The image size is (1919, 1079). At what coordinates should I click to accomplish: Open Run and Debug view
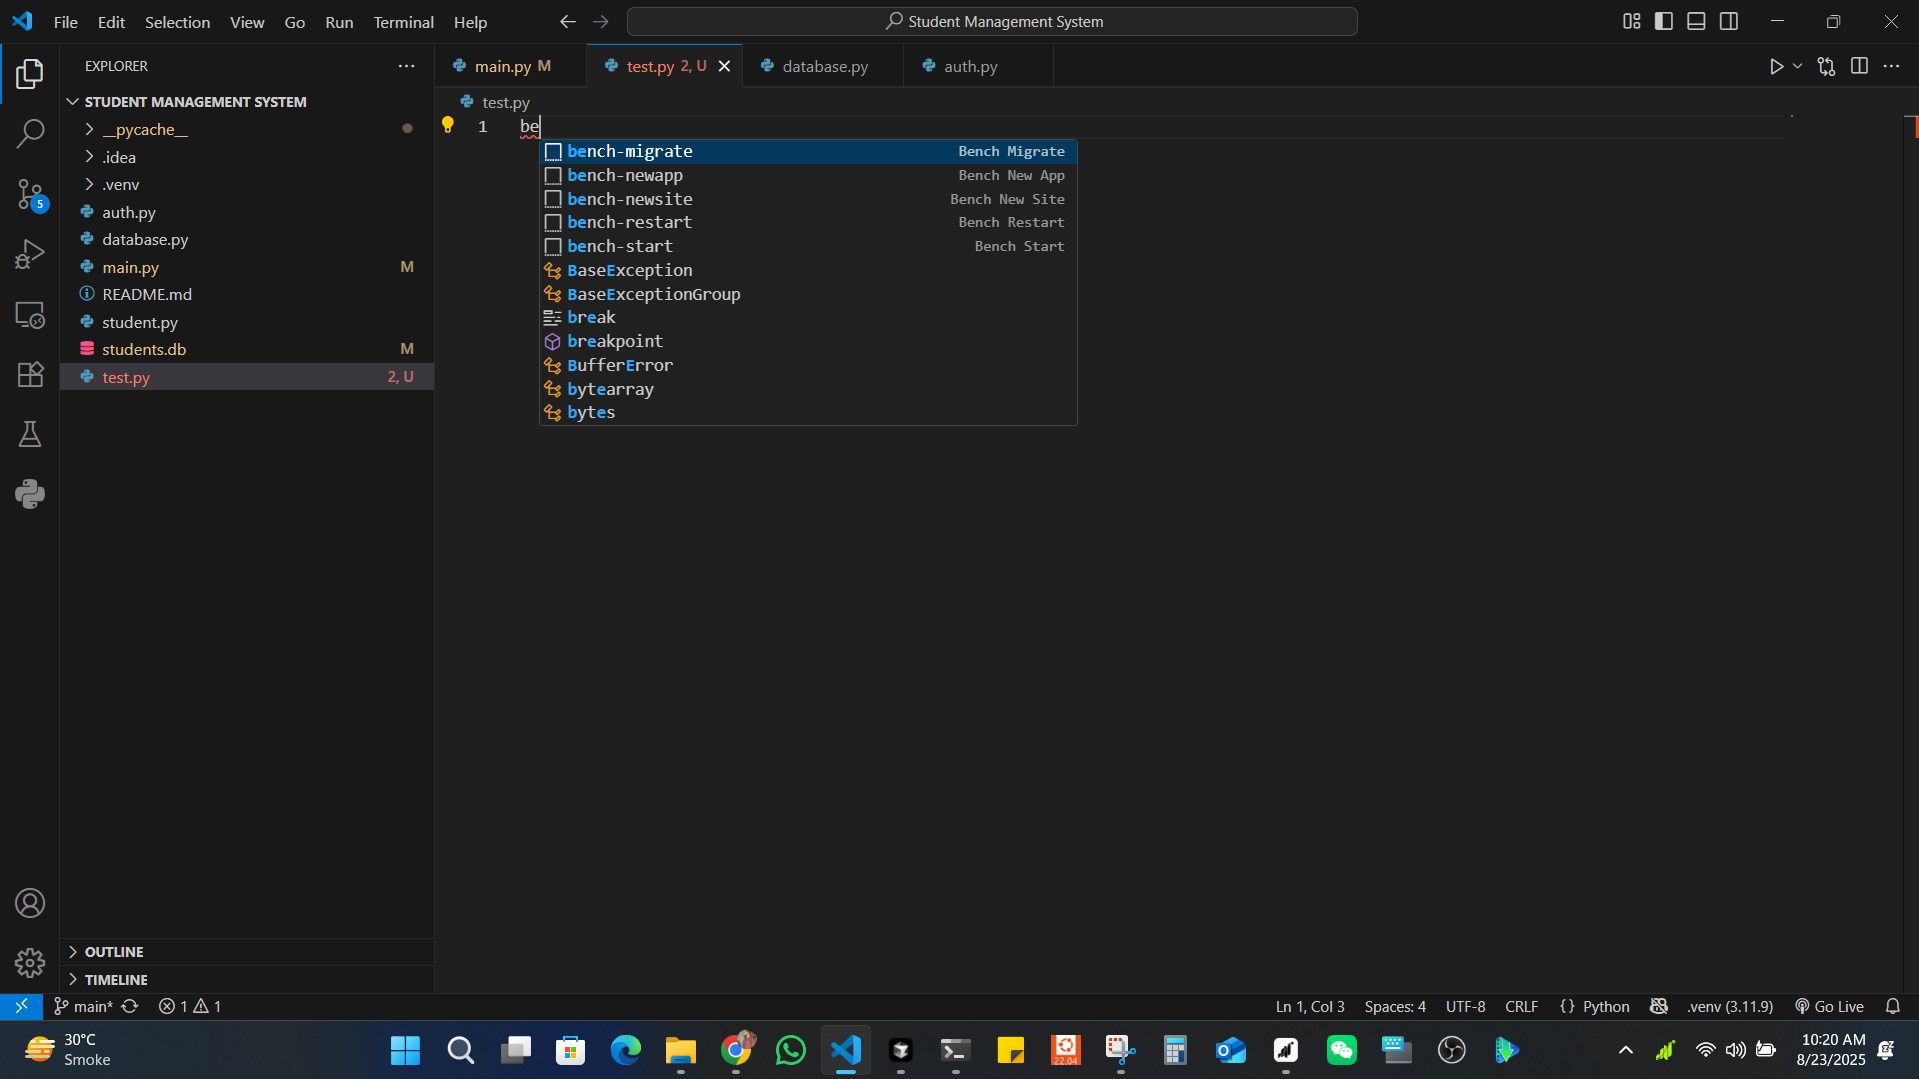[30, 254]
